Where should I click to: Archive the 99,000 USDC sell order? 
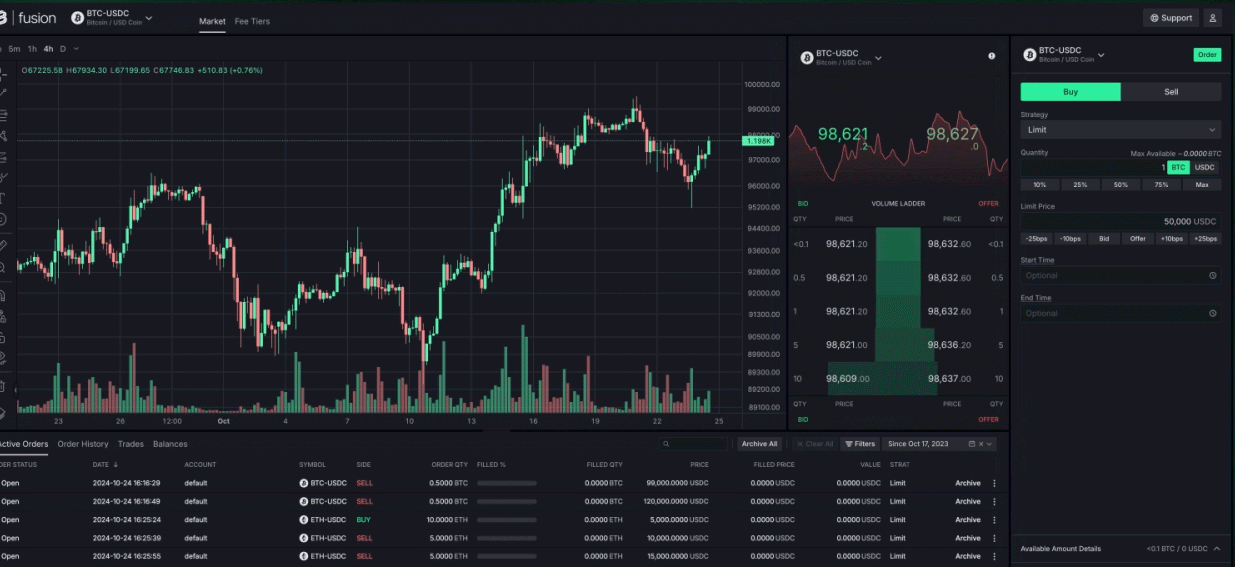[x=968, y=483]
